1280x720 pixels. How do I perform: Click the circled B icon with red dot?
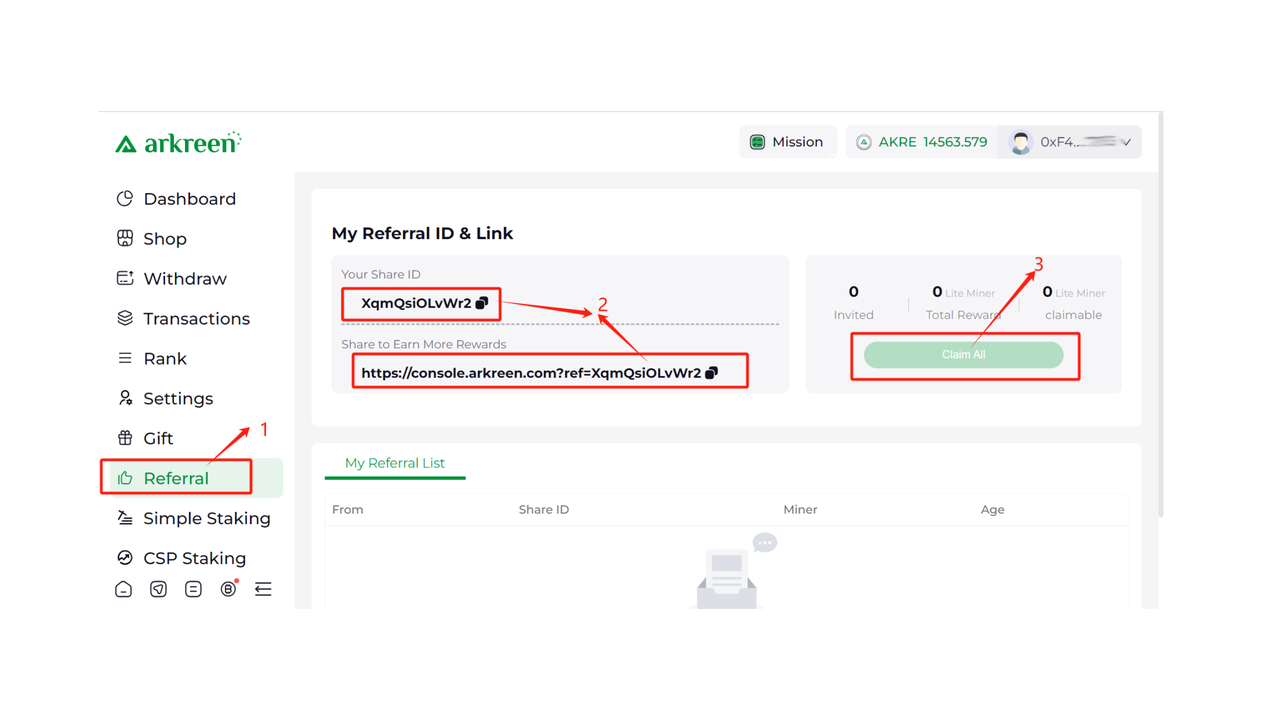coord(228,589)
